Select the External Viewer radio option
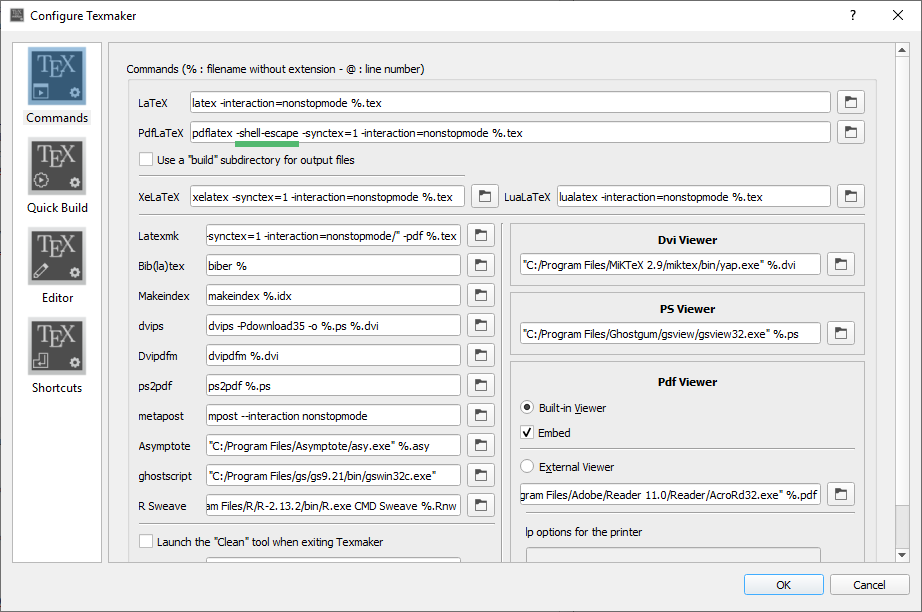 coord(528,467)
